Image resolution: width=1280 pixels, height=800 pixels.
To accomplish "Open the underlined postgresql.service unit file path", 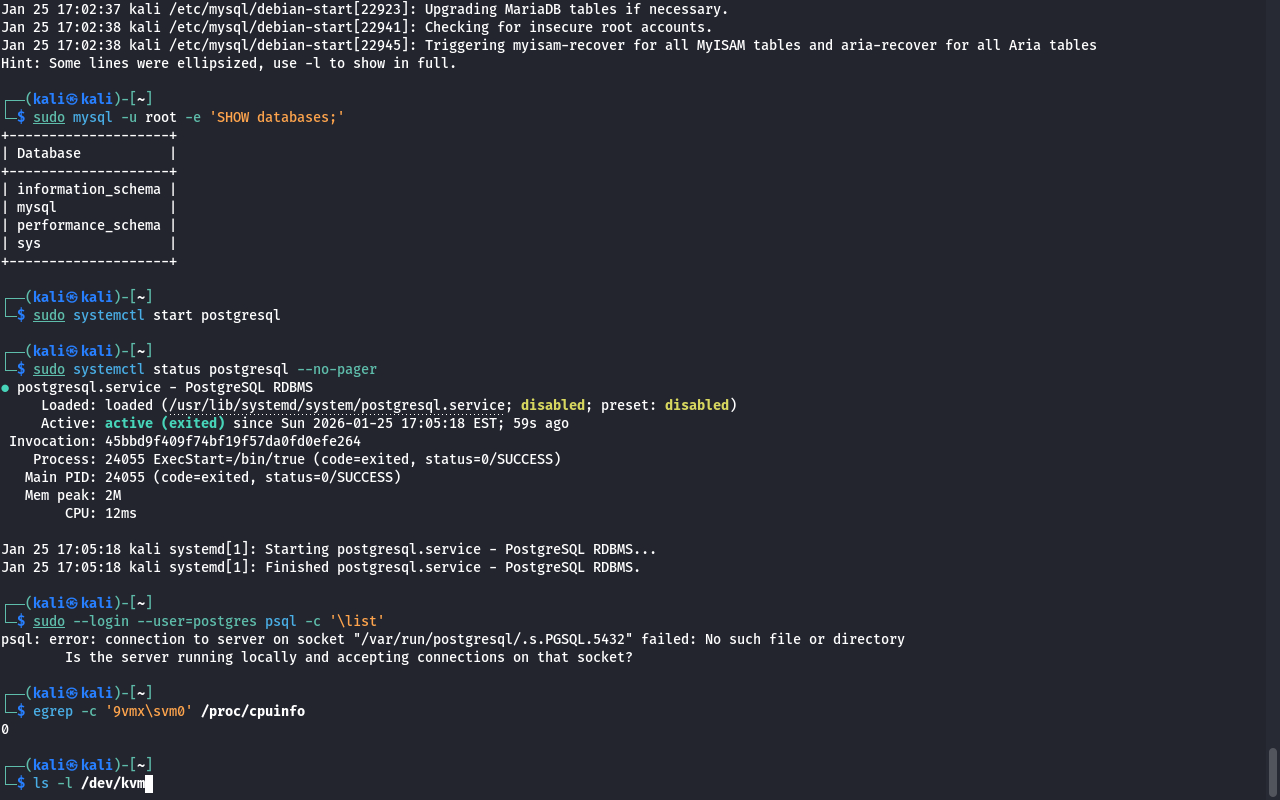I will pos(337,405).
